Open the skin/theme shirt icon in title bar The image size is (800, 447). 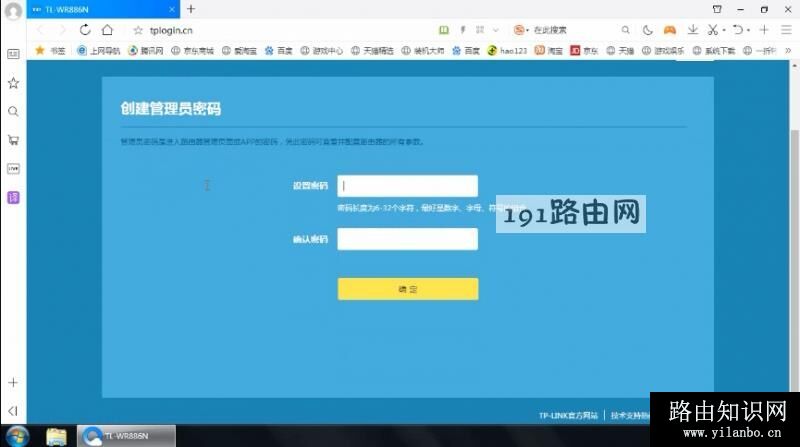click(x=717, y=9)
